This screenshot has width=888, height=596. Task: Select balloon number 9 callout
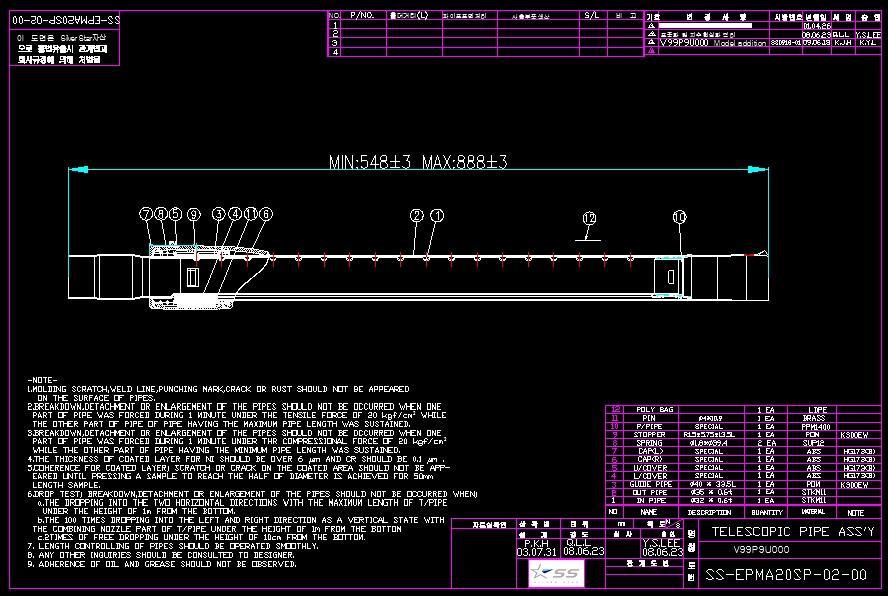pos(194,214)
